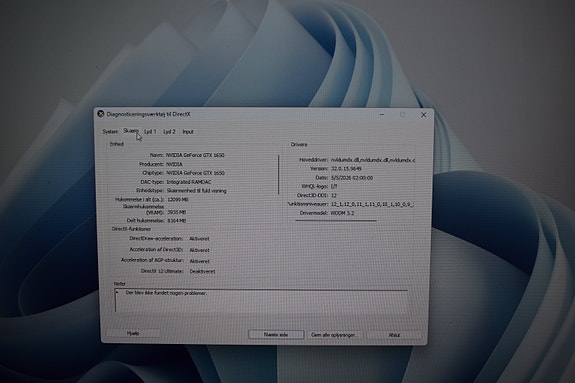This screenshot has width=575, height=383.
Task: Open the Lyd 2 tab
Action: point(169,131)
